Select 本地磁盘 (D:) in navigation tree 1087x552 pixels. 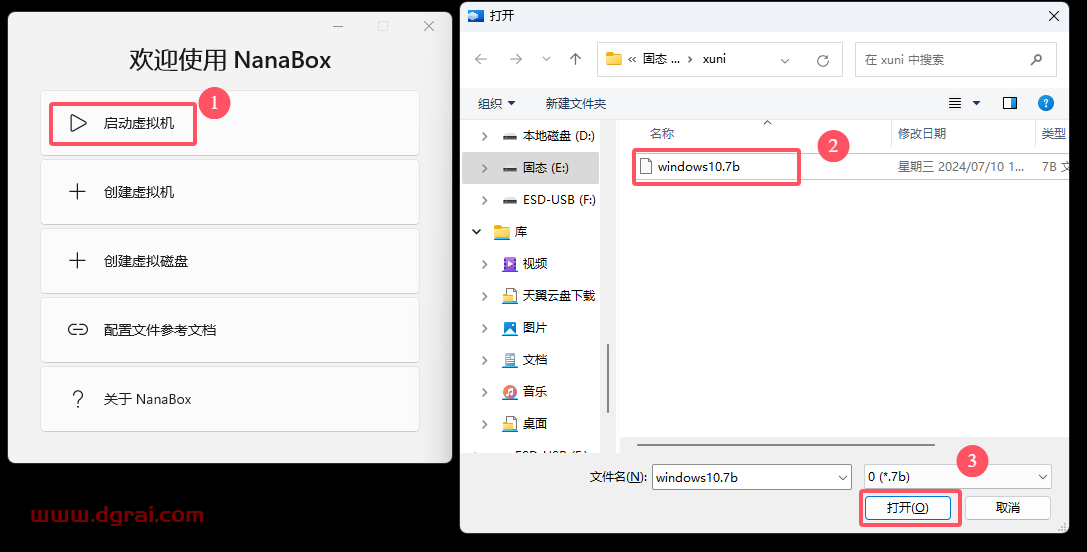[x=559, y=136]
